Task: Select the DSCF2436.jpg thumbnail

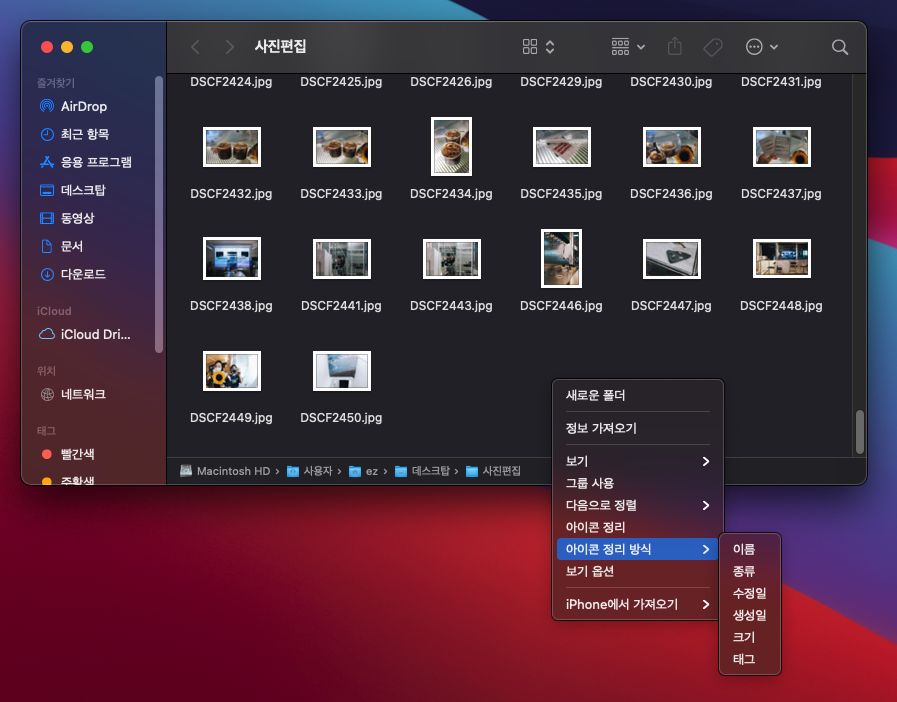Action: 672,147
